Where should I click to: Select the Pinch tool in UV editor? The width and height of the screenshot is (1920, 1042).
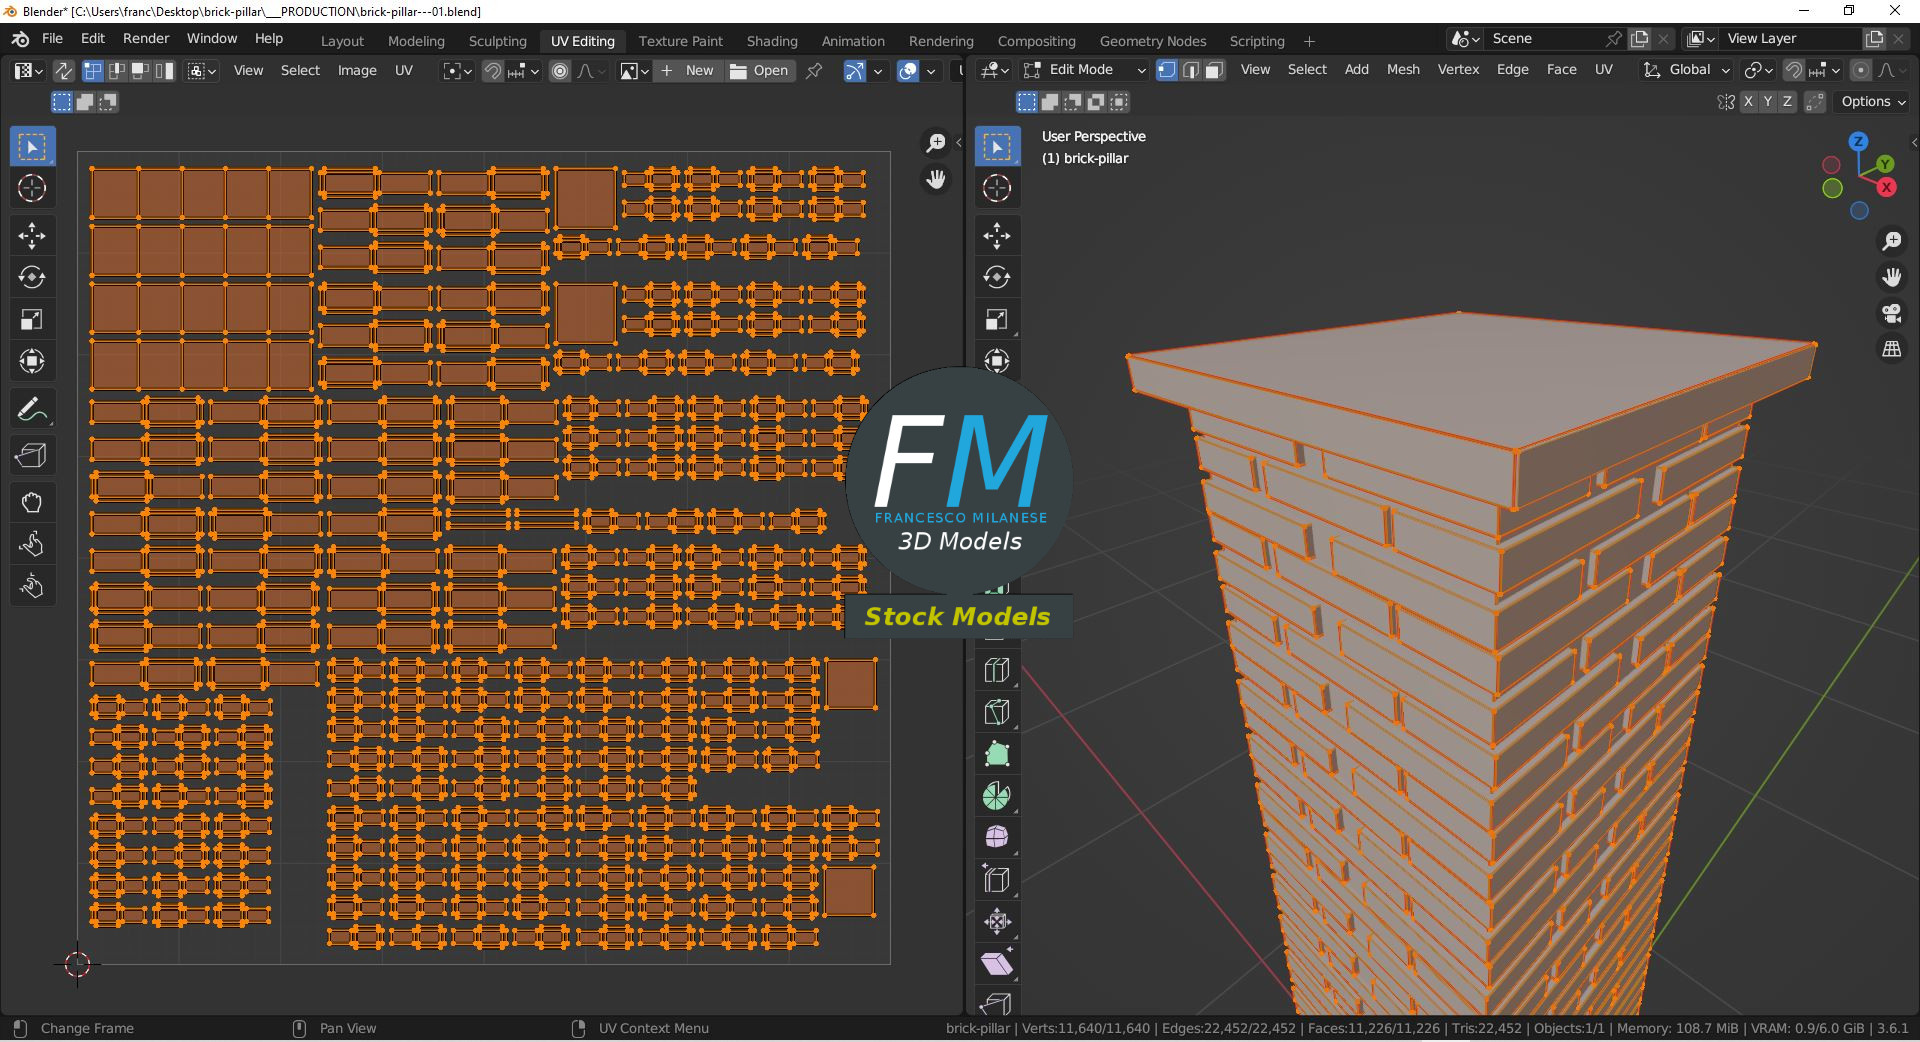pyautogui.click(x=32, y=586)
